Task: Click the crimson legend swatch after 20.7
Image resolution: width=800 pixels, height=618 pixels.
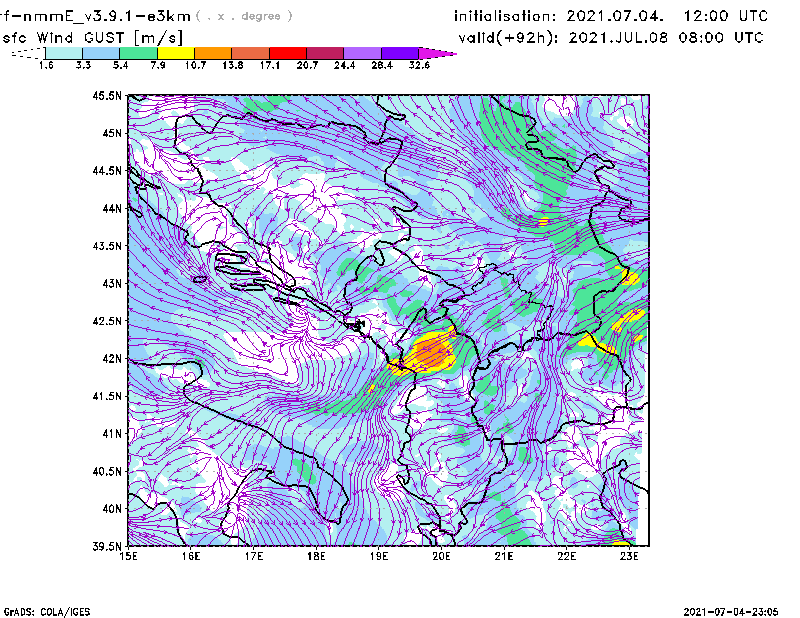Action: (325, 53)
